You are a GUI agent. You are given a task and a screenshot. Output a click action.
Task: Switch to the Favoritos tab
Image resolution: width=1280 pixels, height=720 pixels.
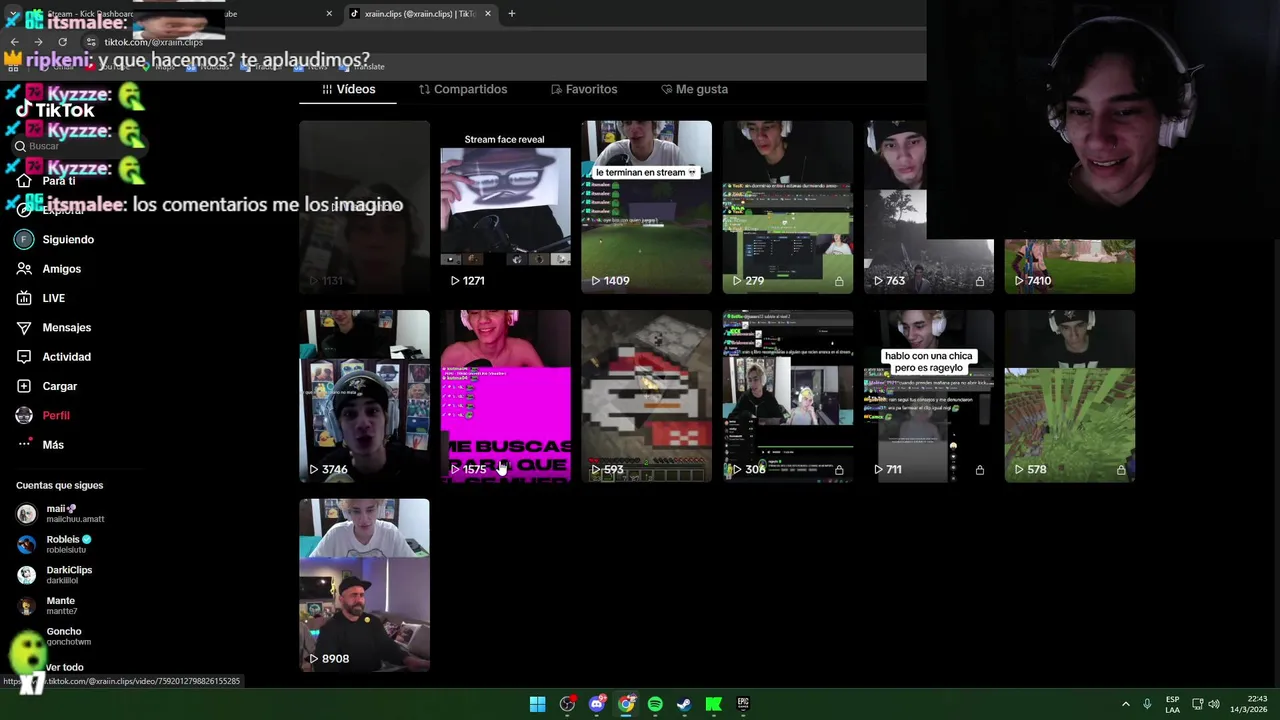584,89
